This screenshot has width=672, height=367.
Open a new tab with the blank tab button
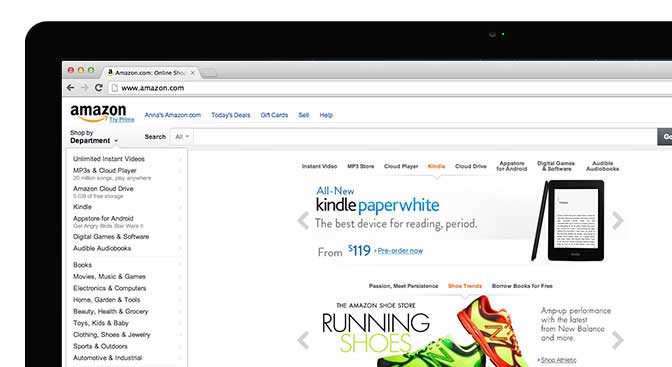209,73
